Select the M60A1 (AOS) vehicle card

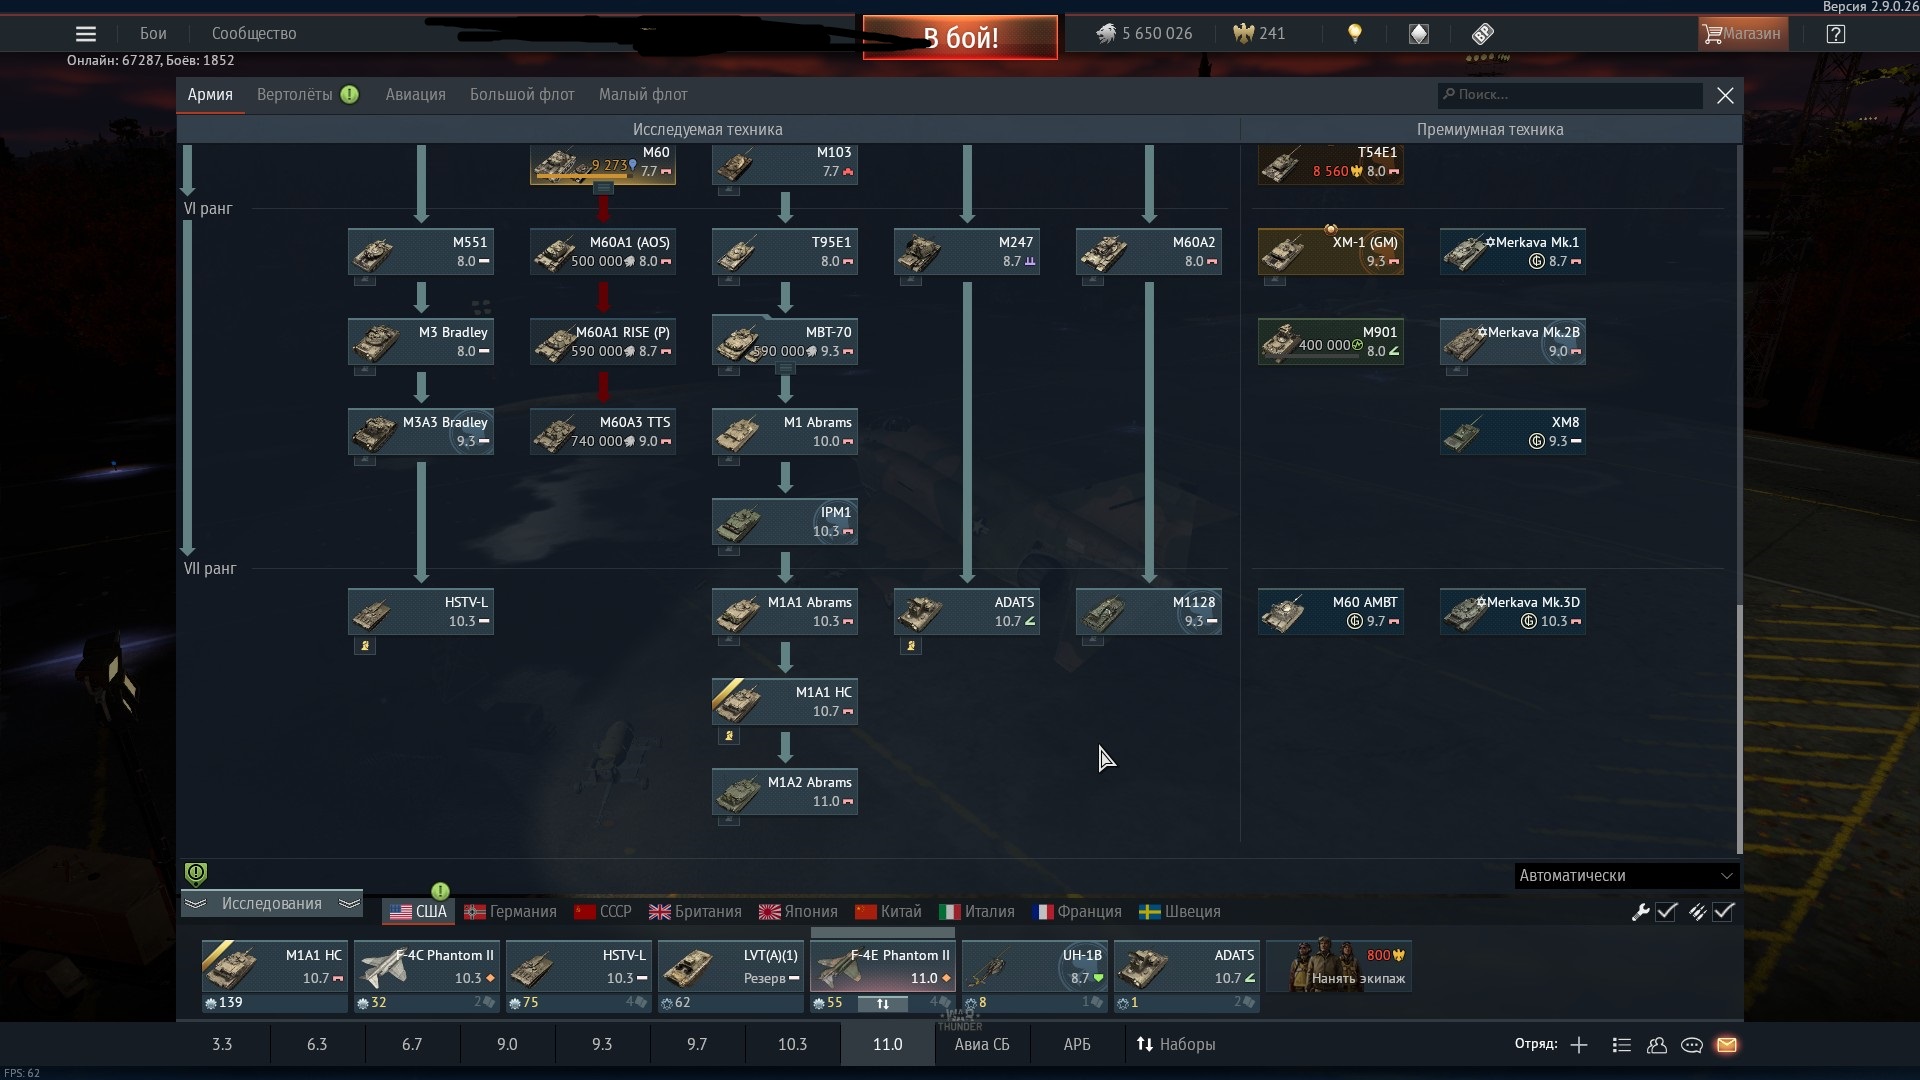tap(603, 252)
